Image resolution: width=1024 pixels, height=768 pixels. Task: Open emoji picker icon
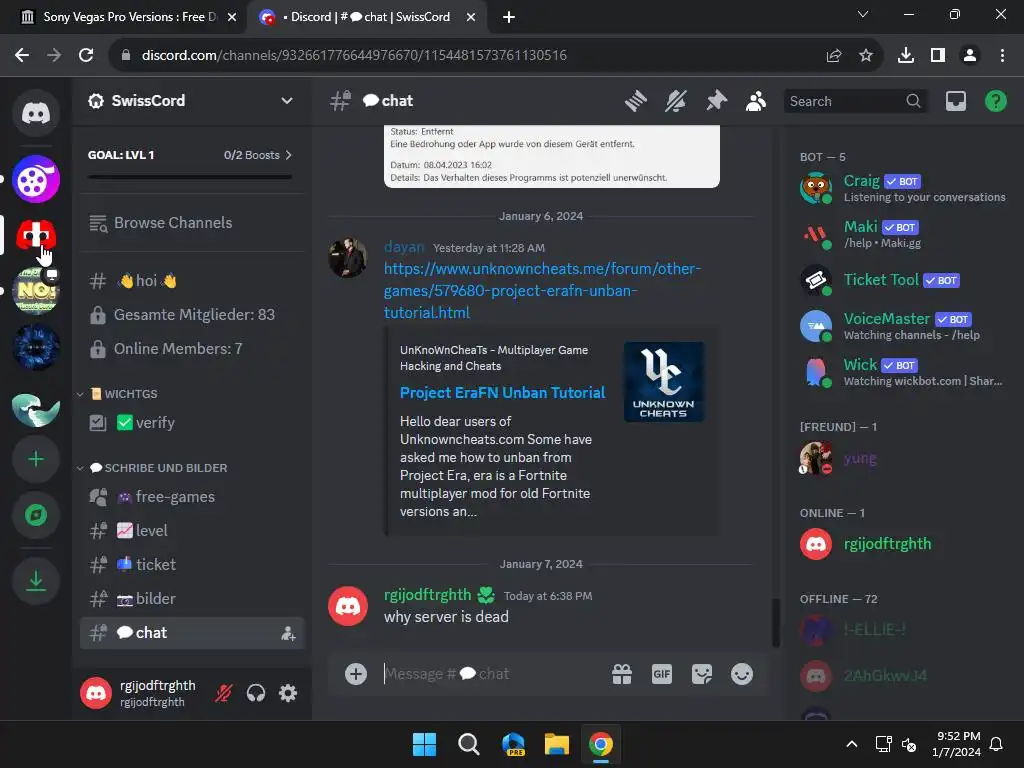tap(742, 674)
